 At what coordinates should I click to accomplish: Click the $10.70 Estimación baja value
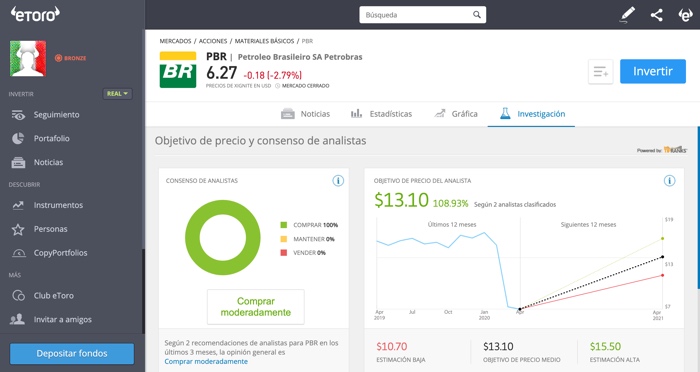392,347
